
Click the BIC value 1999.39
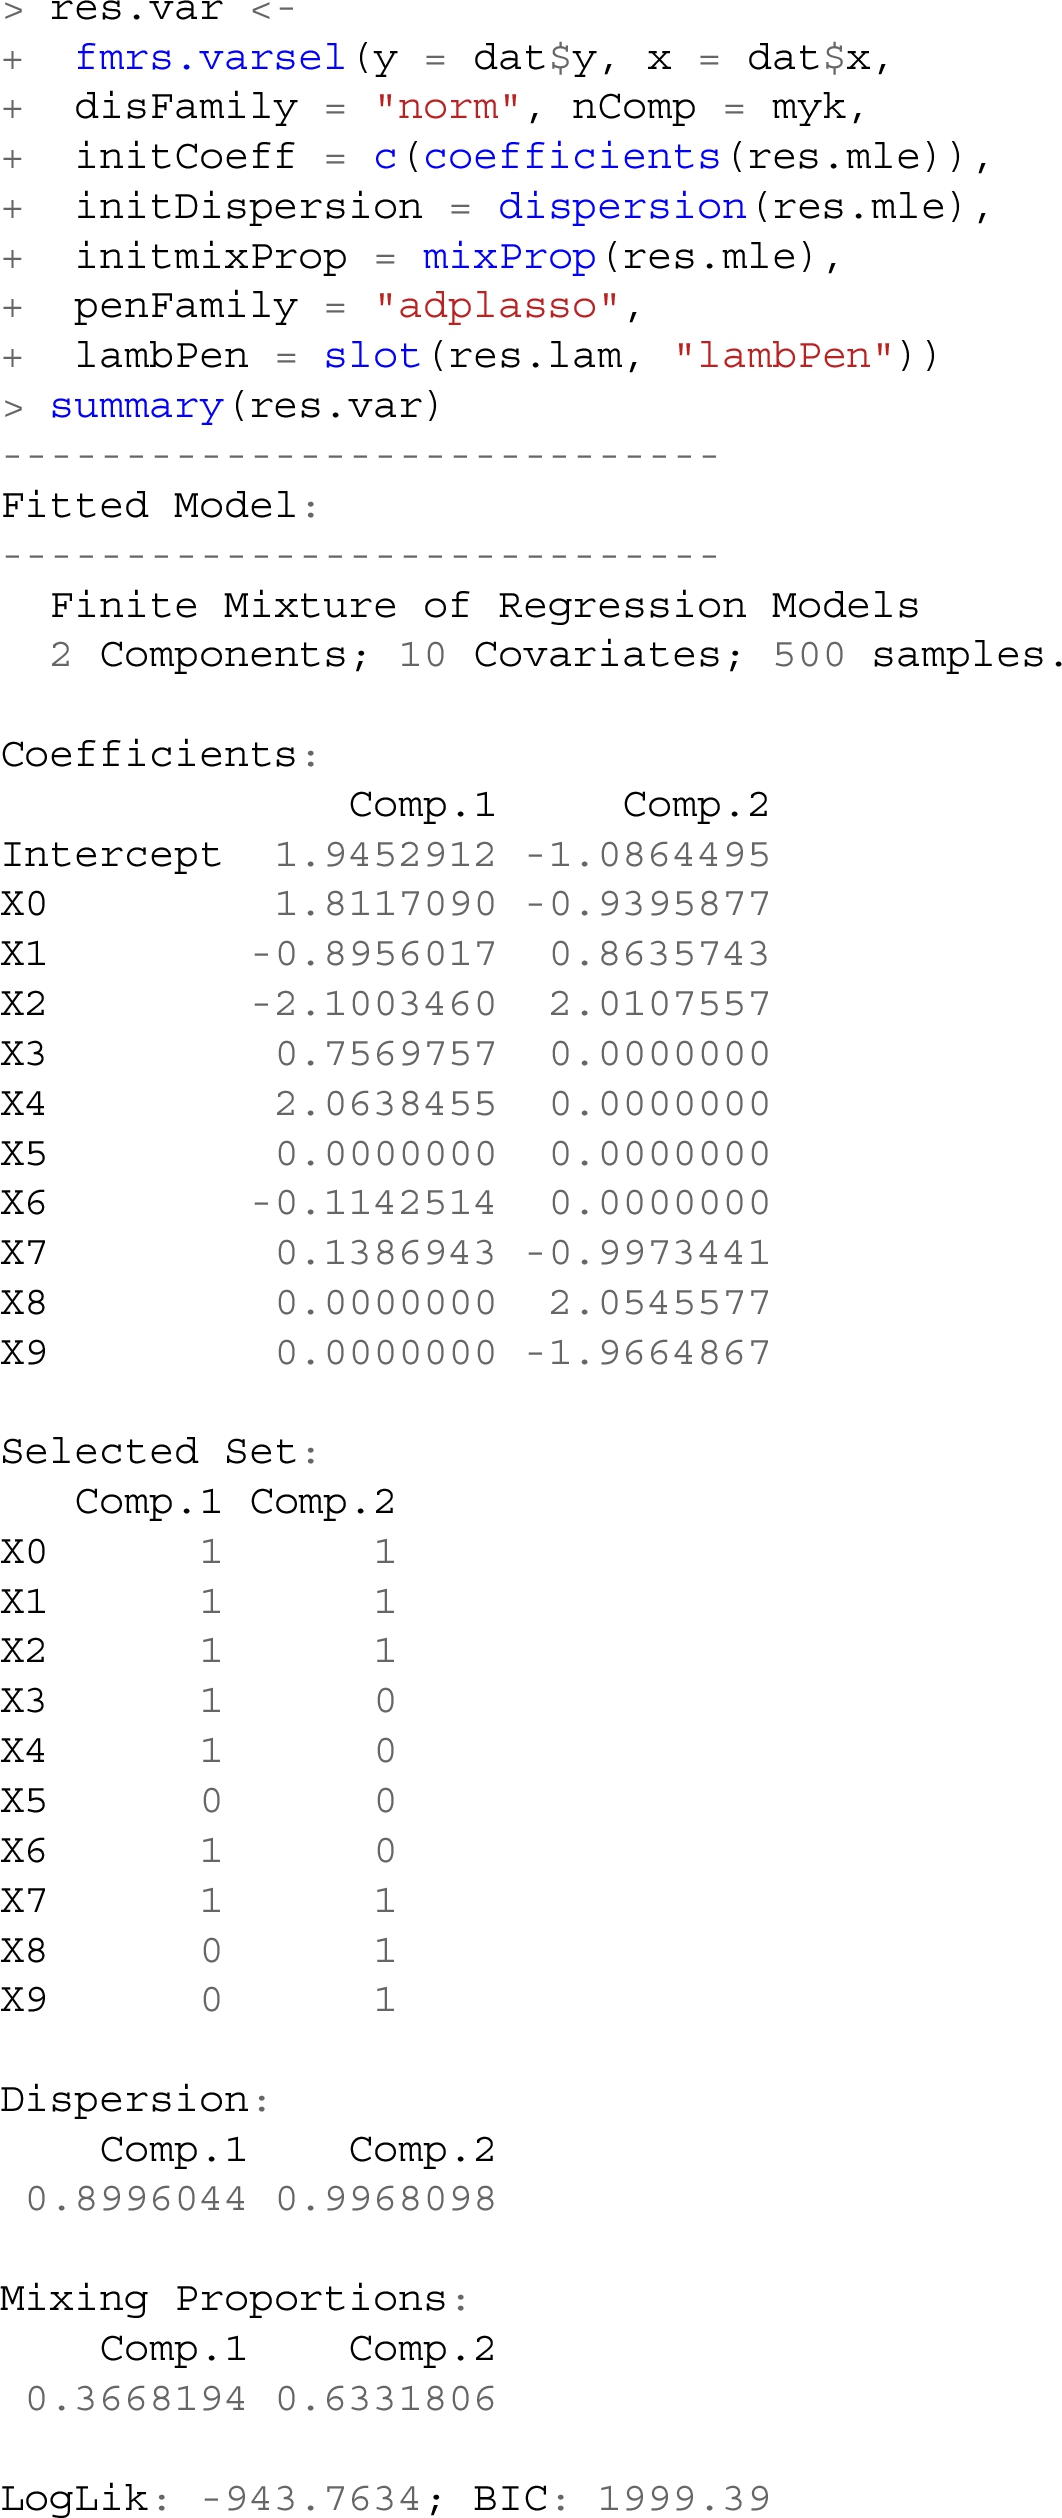pyautogui.click(x=684, y=2498)
